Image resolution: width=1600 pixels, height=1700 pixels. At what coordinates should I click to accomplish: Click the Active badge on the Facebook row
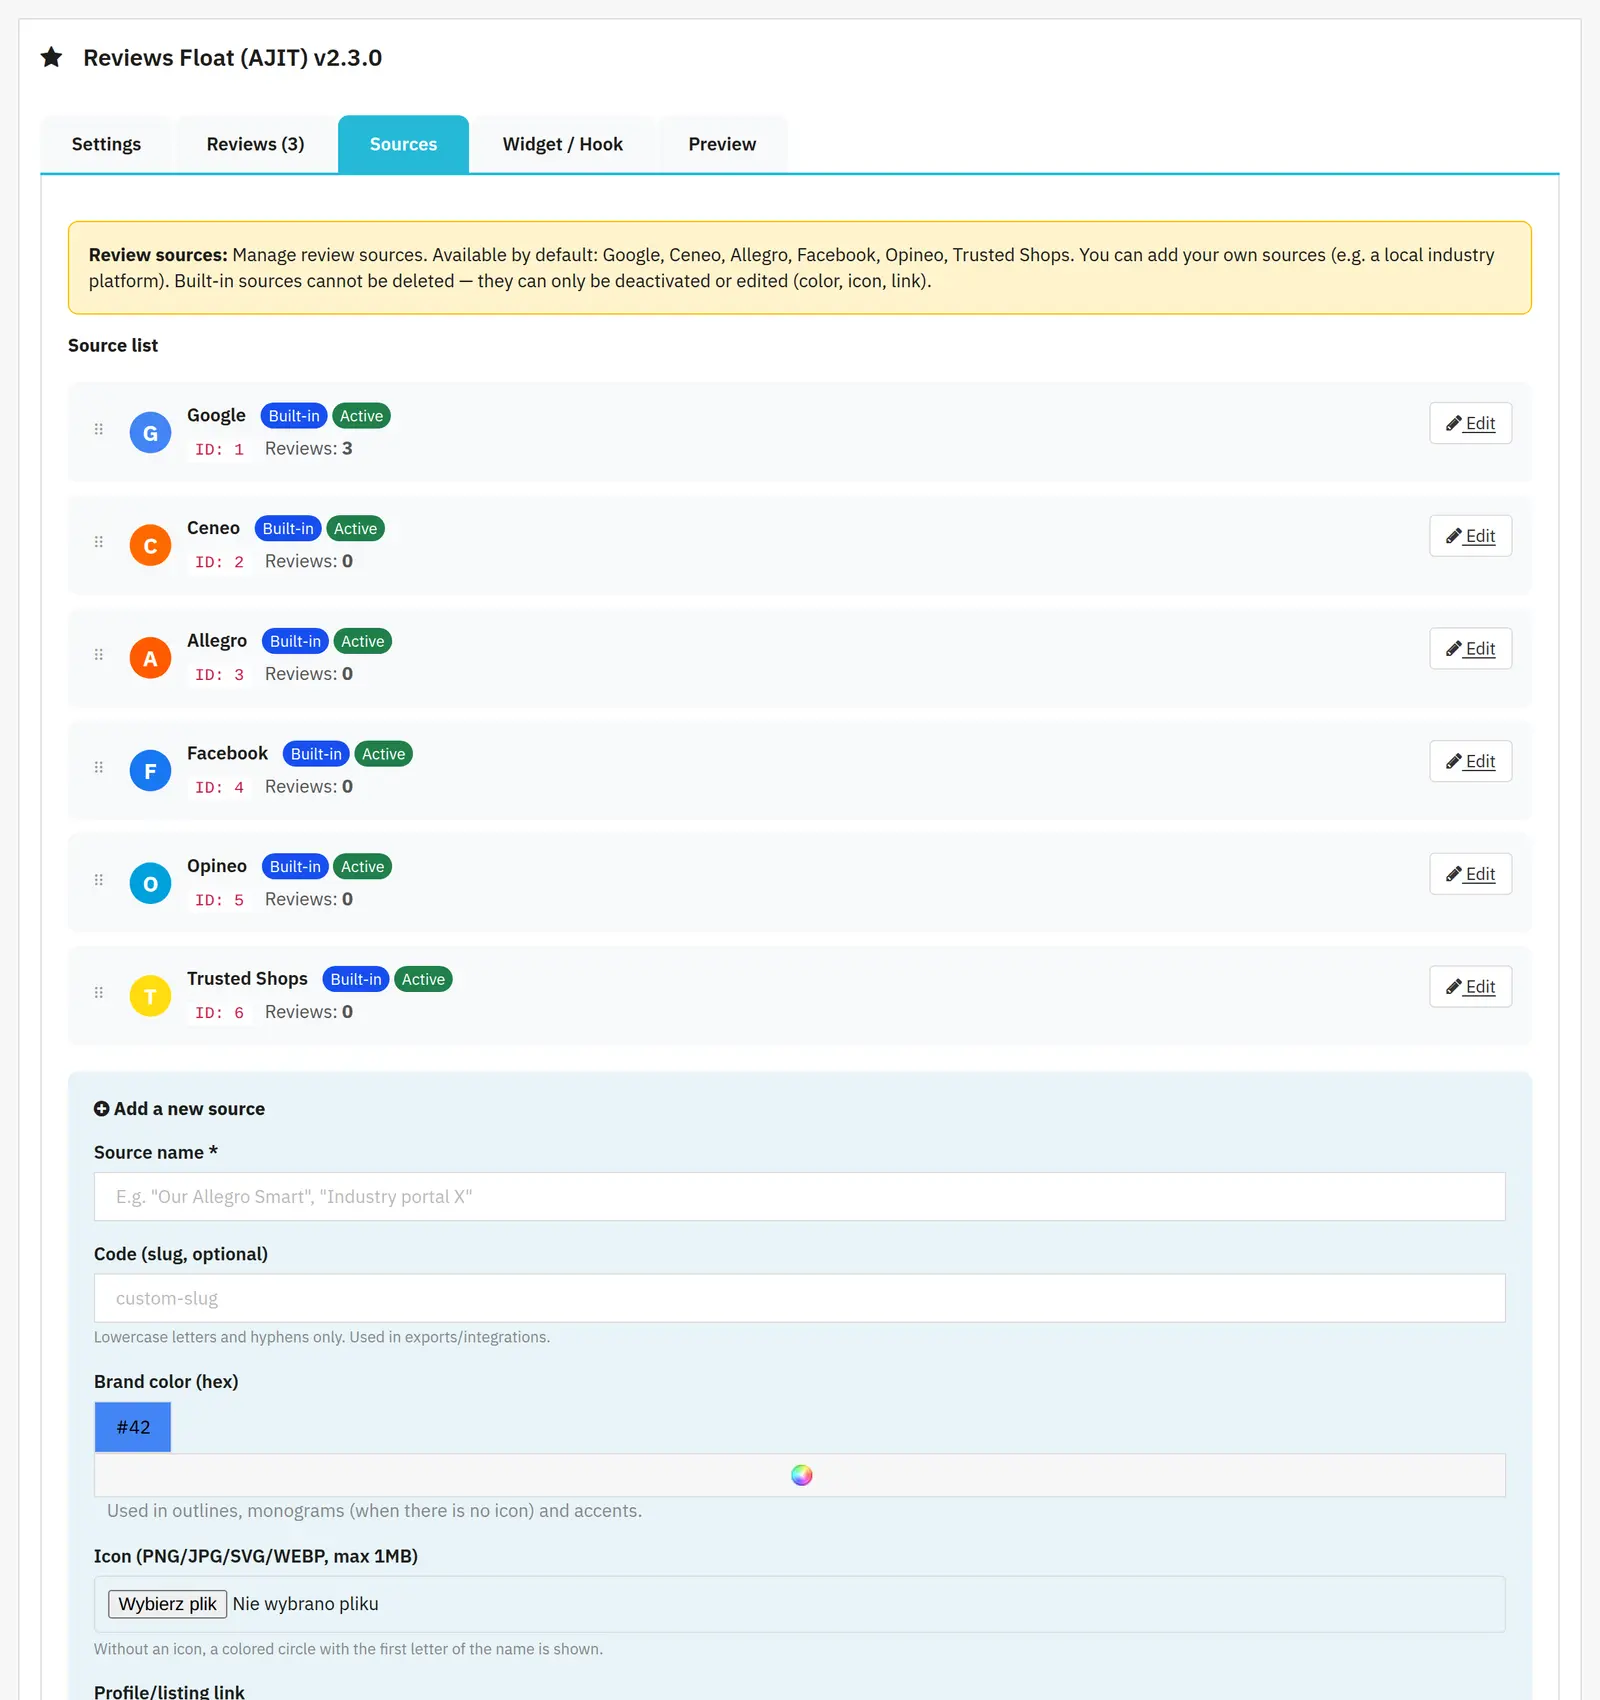pos(383,754)
